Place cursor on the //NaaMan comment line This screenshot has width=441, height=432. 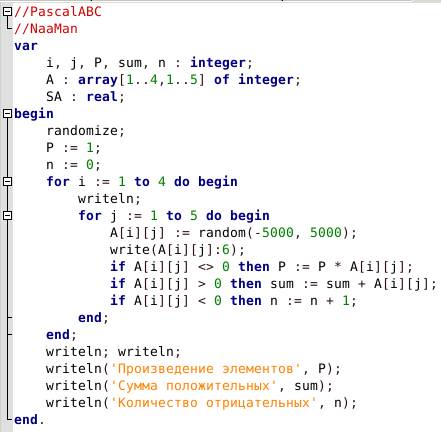(46, 29)
